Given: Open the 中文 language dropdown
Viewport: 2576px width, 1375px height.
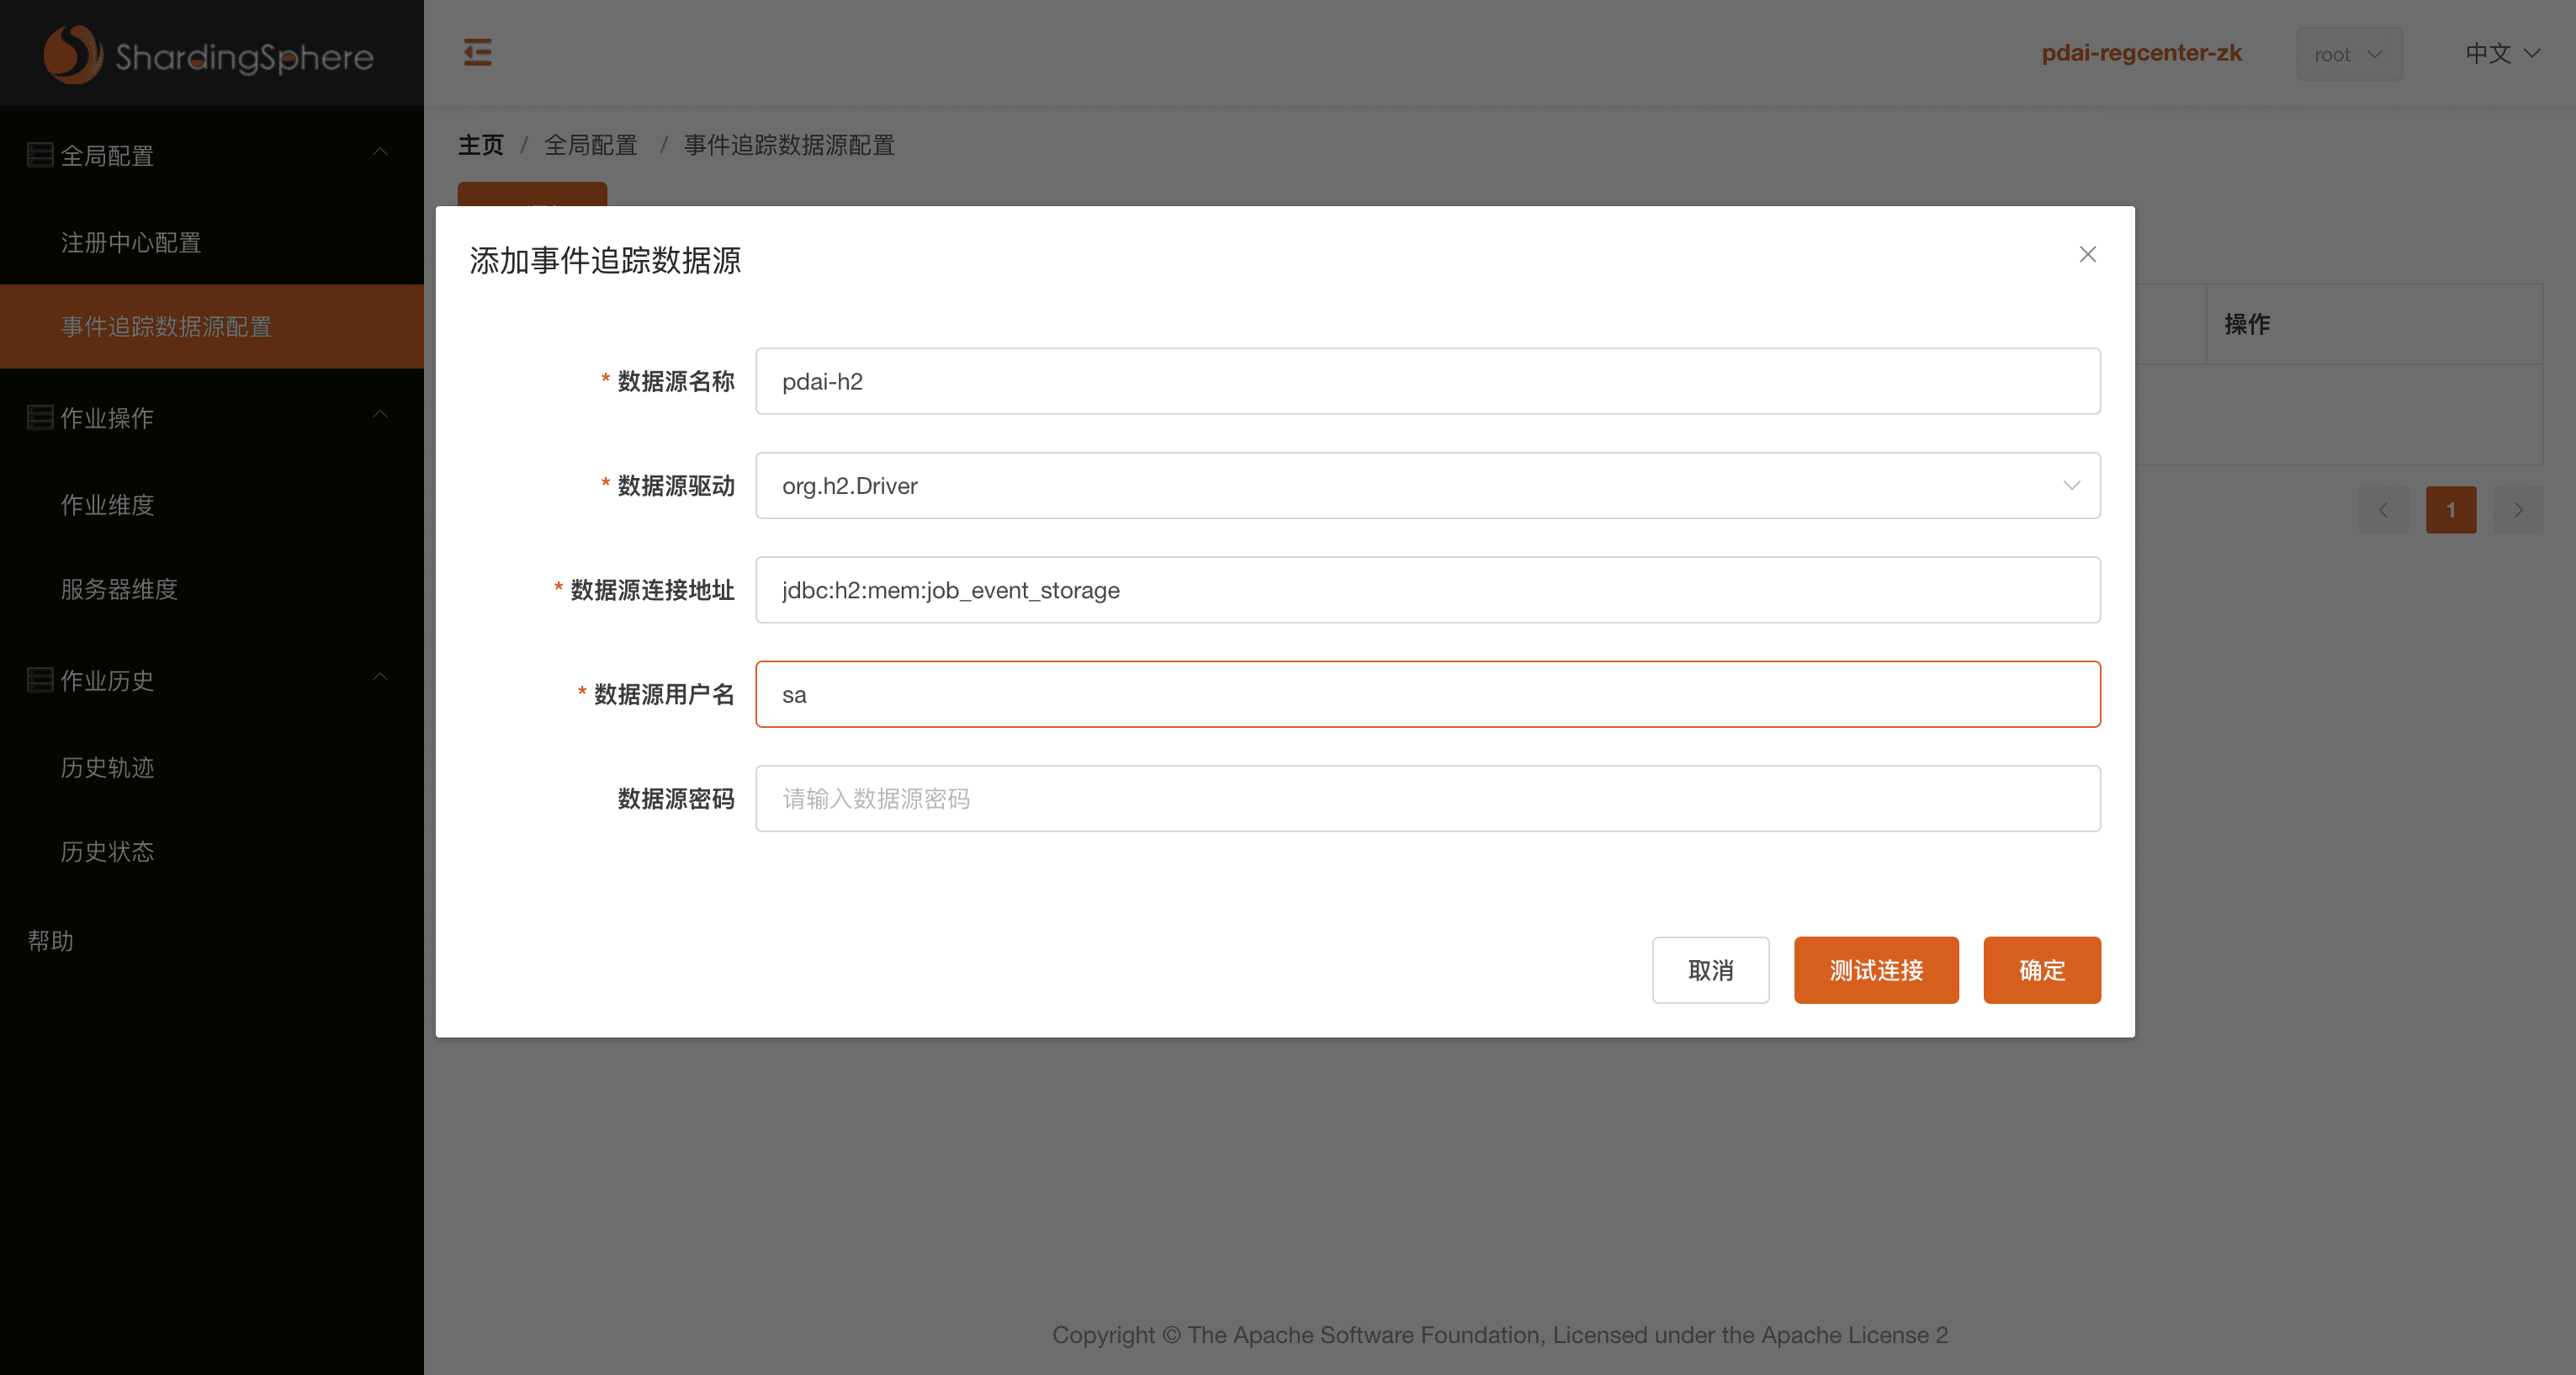Looking at the screenshot, I should [2501, 53].
